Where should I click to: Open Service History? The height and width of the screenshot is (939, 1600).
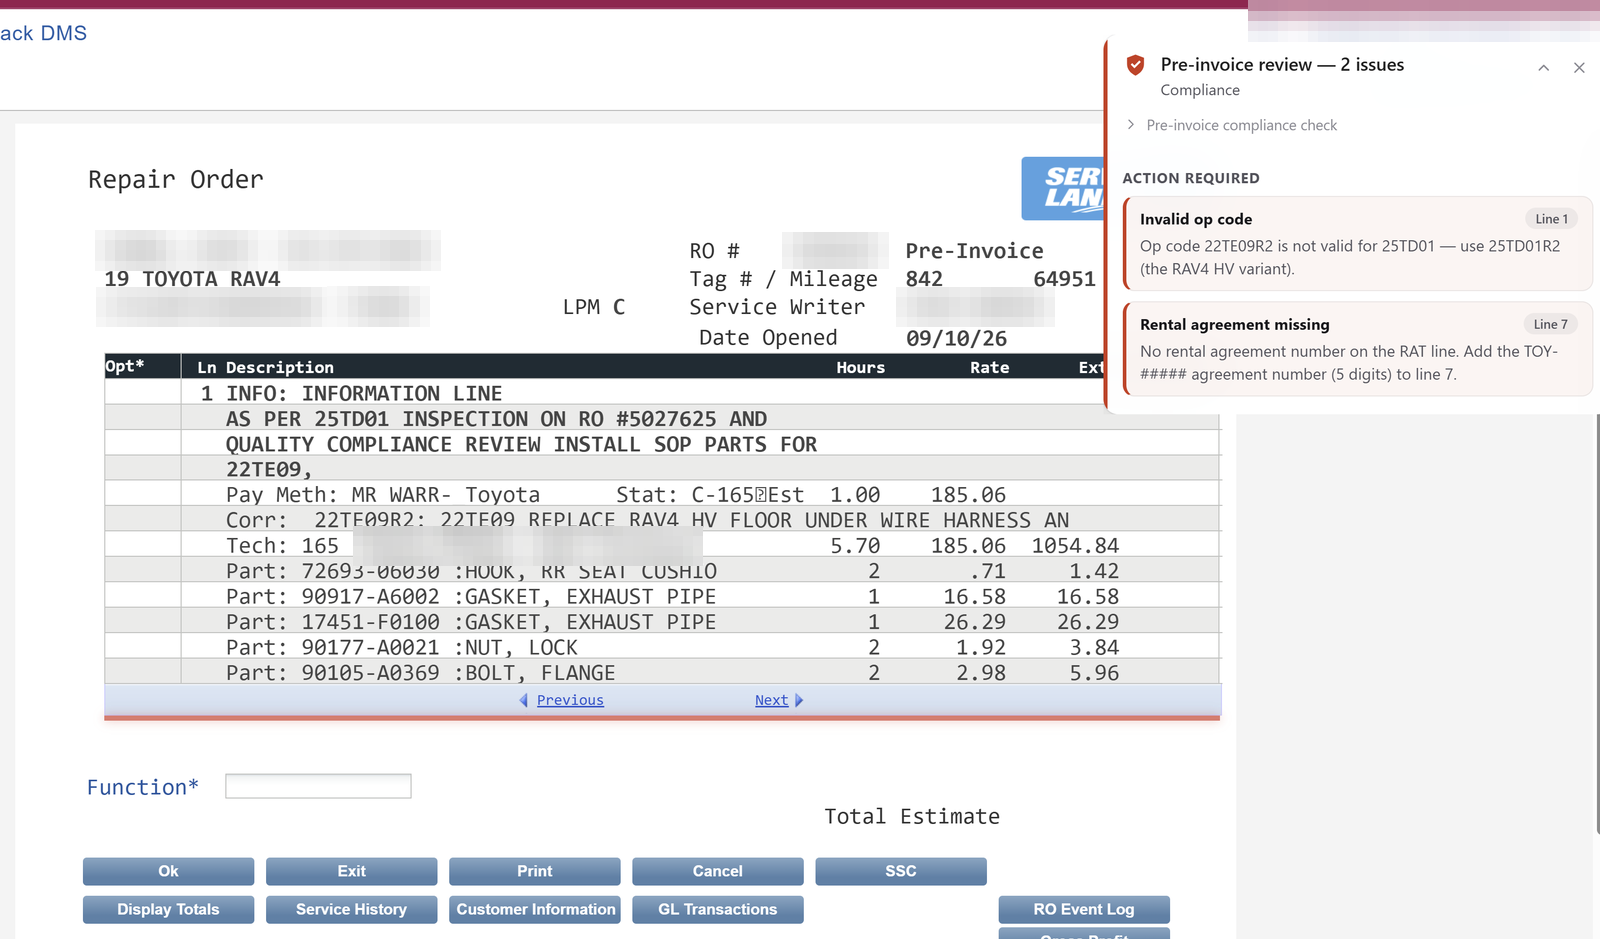click(351, 909)
